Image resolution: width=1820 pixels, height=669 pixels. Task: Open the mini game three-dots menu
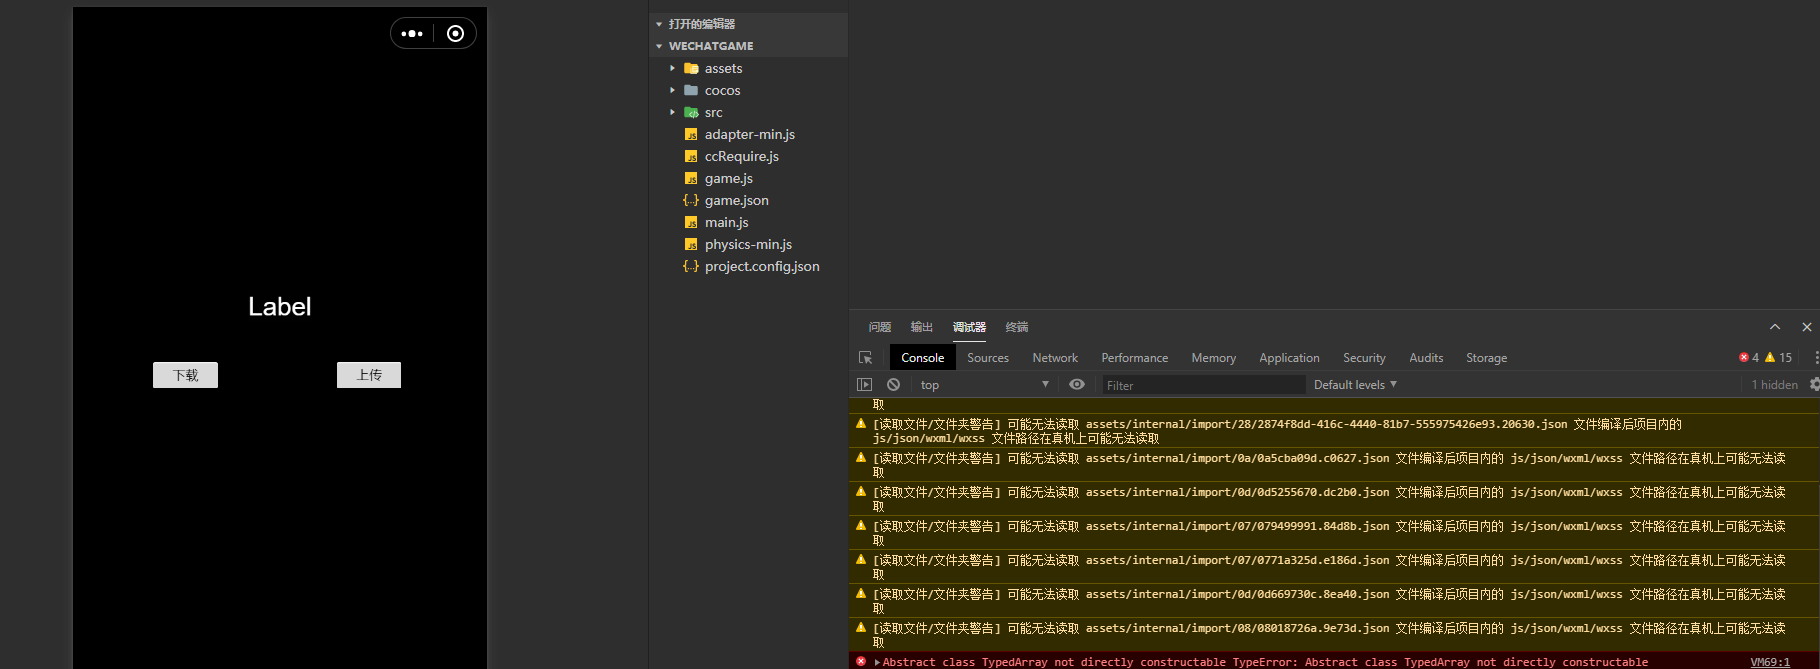(x=412, y=34)
